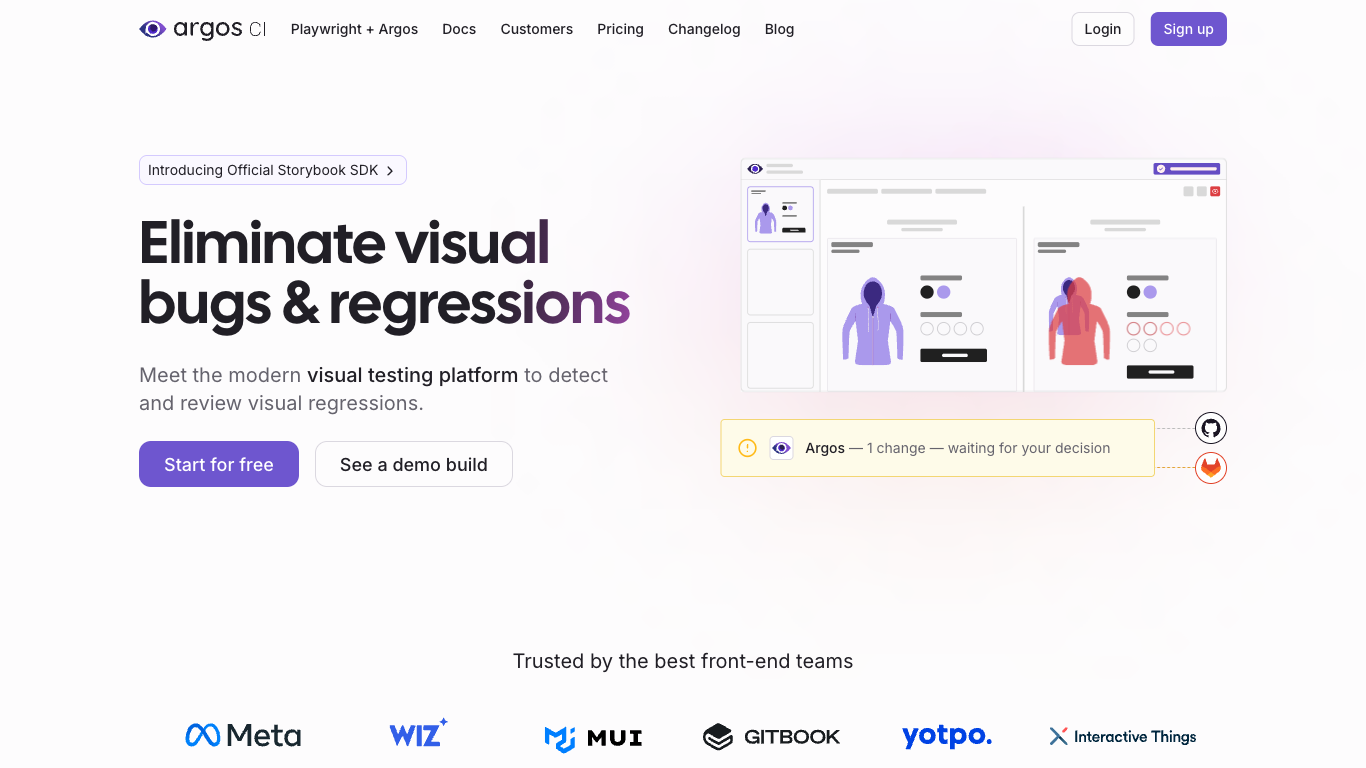Click the Trusted by the best front-end teams text

point(683,661)
